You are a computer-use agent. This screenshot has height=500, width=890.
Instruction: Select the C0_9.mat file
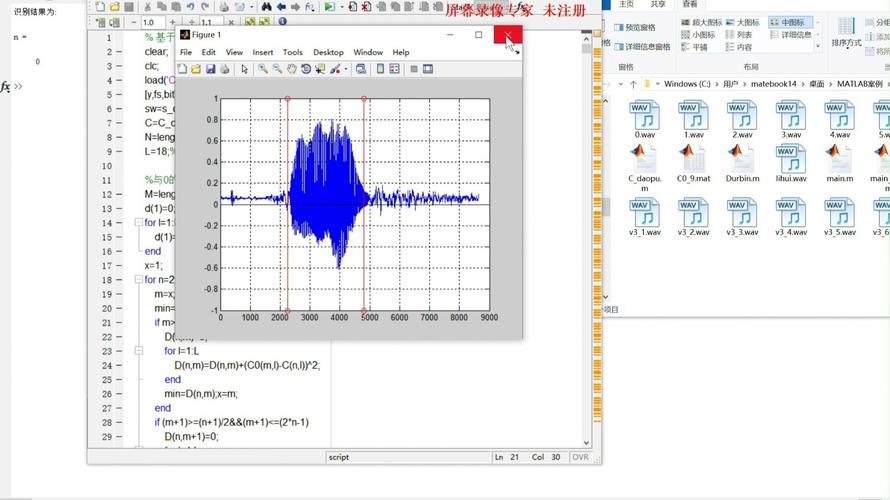694,163
